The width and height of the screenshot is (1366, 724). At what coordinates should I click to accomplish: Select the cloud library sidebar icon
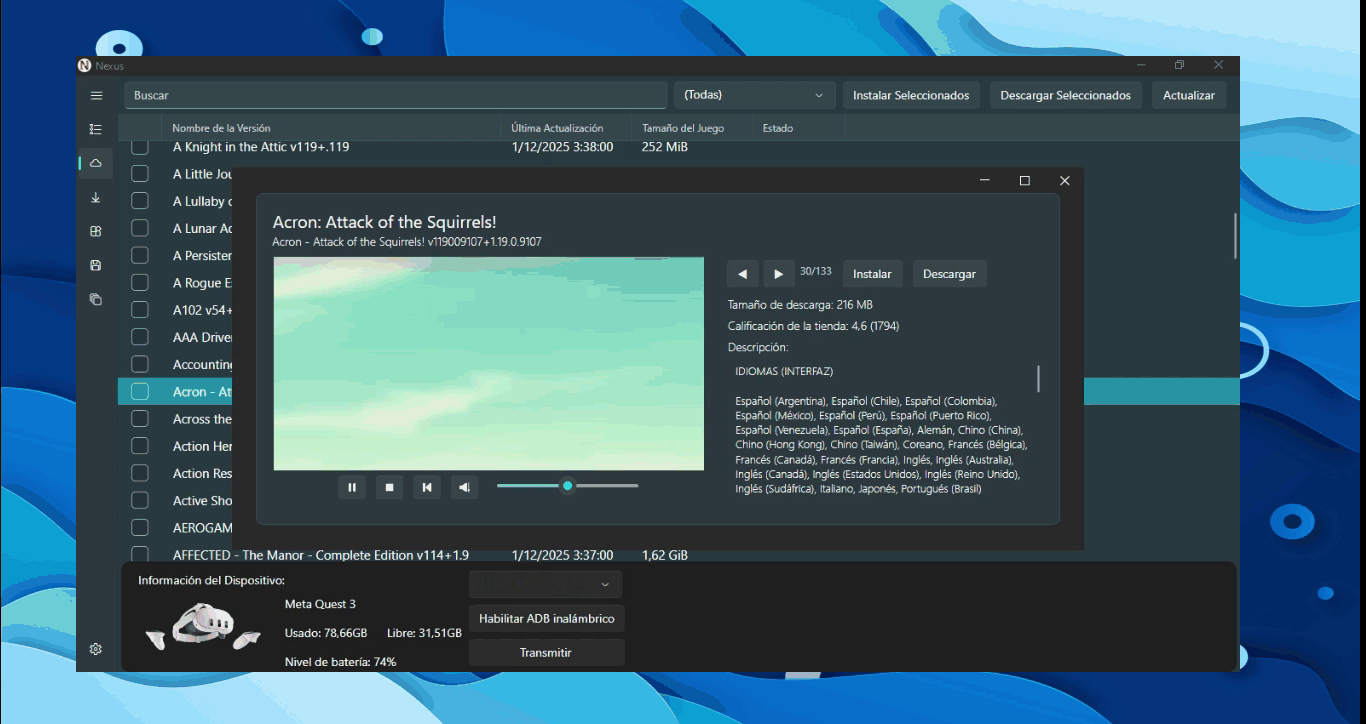pos(96,163)
